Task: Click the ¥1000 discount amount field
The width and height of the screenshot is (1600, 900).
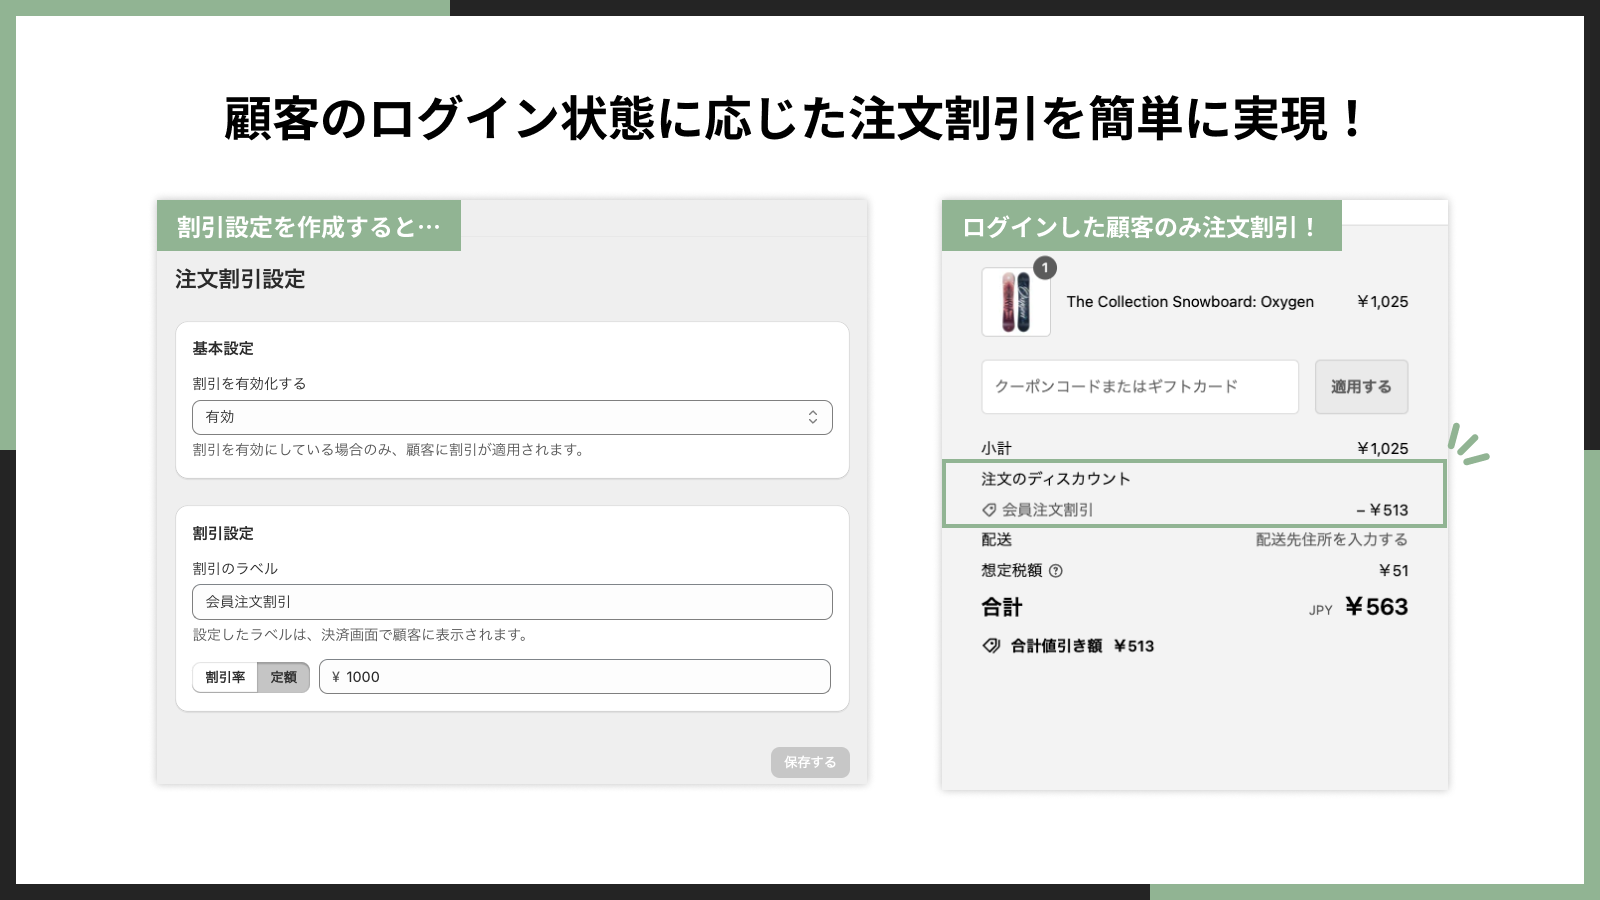Action: (574, 676)
